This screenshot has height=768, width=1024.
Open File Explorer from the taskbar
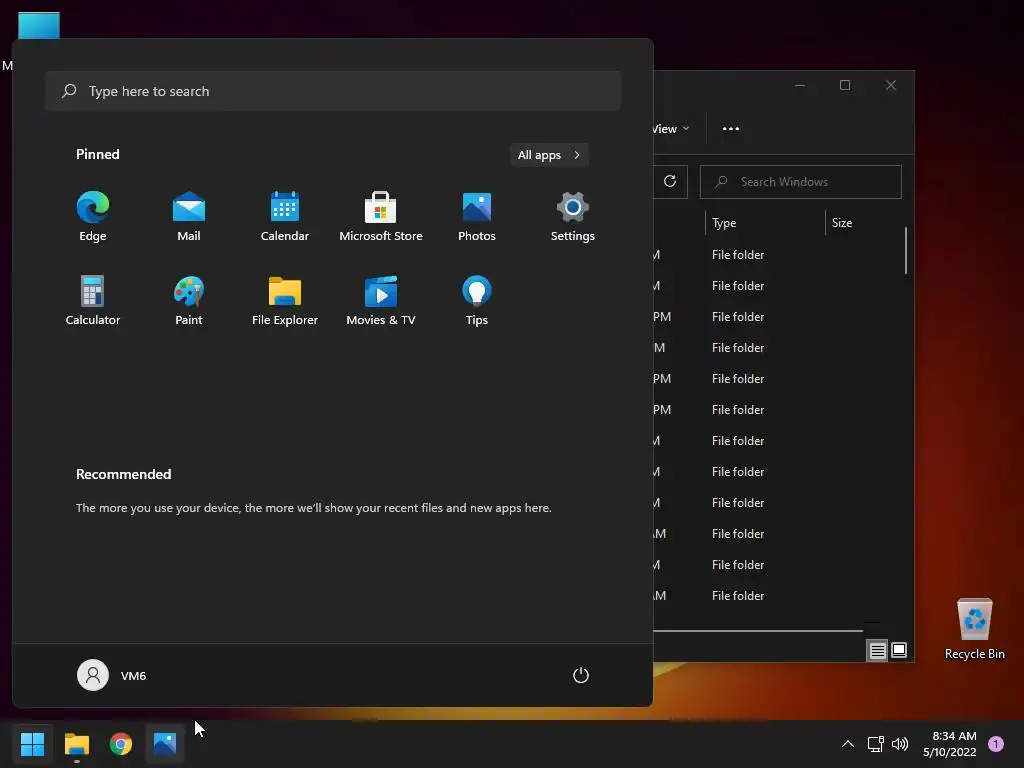click(77, 744)
